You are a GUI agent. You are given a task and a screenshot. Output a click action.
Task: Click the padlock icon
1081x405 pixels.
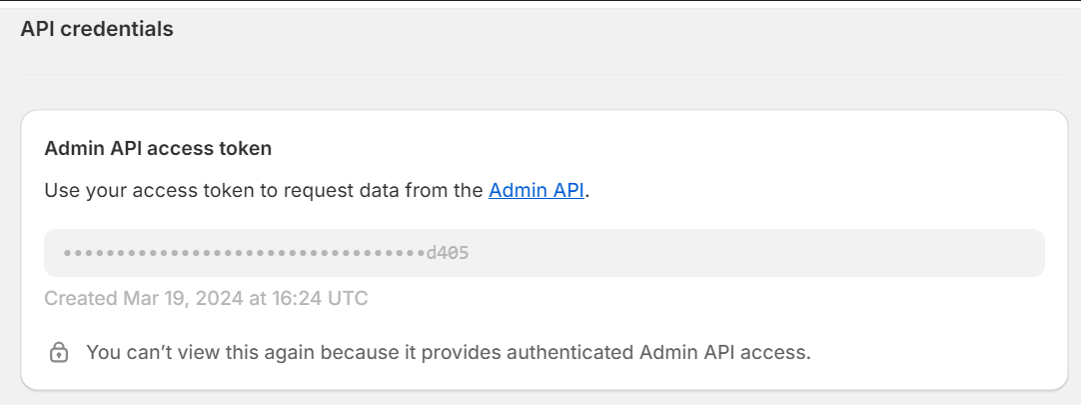[59, 353]
